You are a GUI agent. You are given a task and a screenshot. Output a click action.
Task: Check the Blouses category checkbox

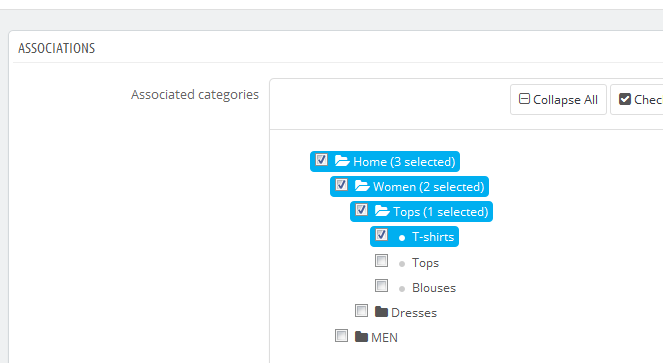pos(381,286)
